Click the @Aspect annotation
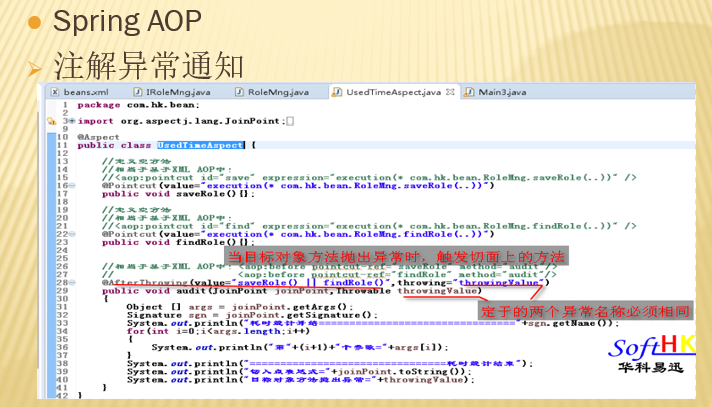712x407 pixels. (x=98, y=137)
